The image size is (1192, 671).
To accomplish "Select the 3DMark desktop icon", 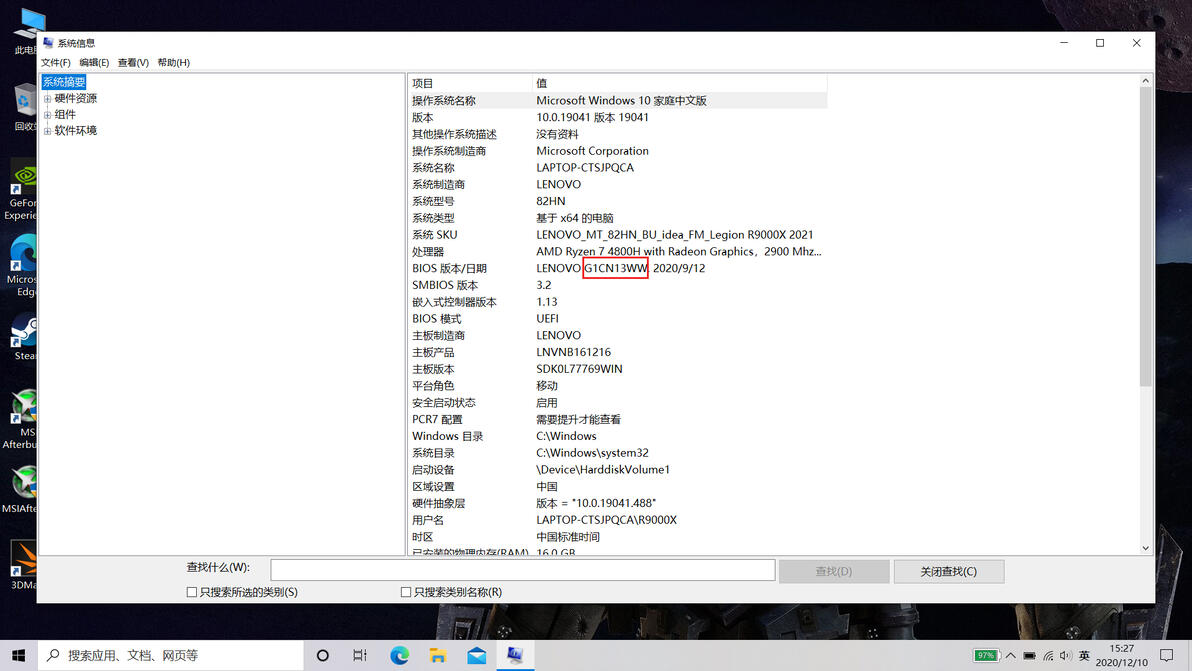I will click(x=23, y=565).
